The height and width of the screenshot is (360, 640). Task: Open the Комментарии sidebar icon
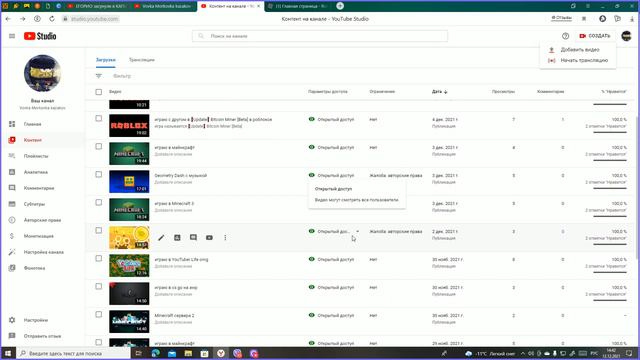coord(12,188)
